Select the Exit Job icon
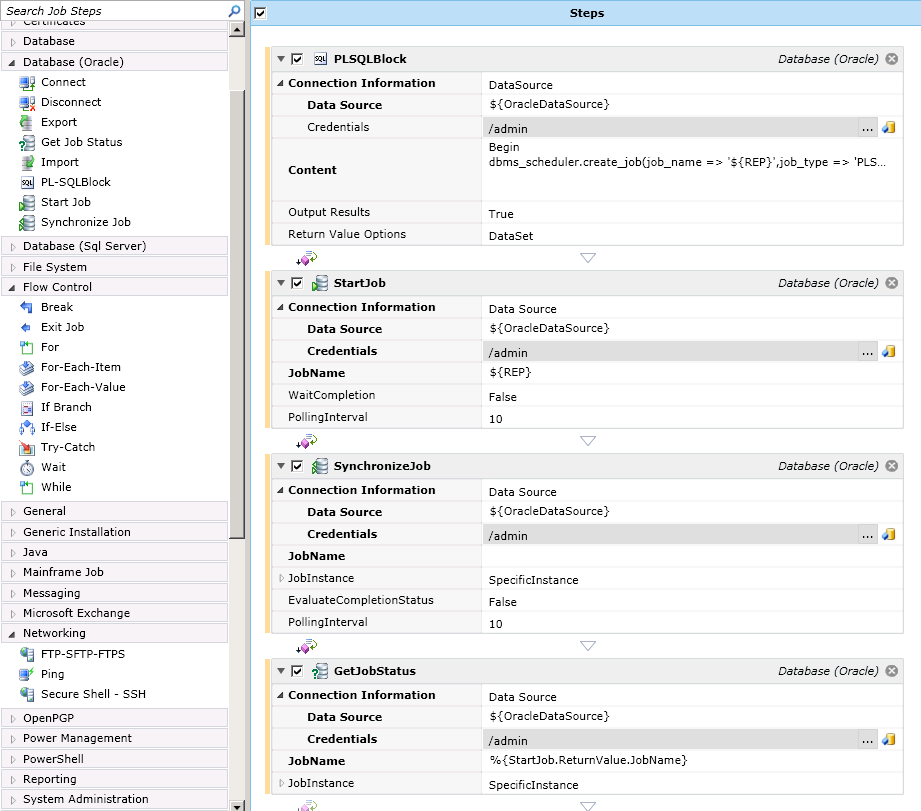Image resolution: width=921 pixels, height=811 pixels. [27, 327]
